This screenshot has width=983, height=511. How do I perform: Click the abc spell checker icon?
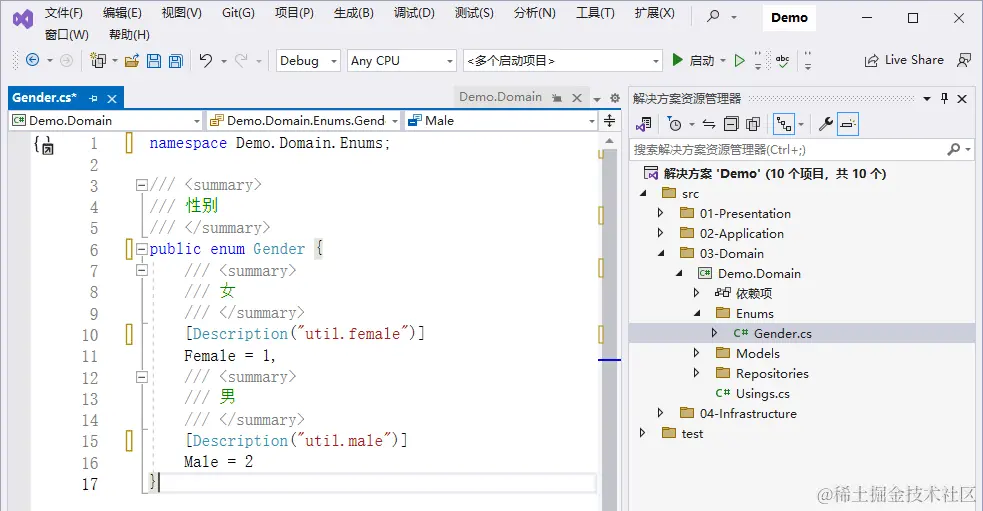pyautogui.click(x=782, y=60)
